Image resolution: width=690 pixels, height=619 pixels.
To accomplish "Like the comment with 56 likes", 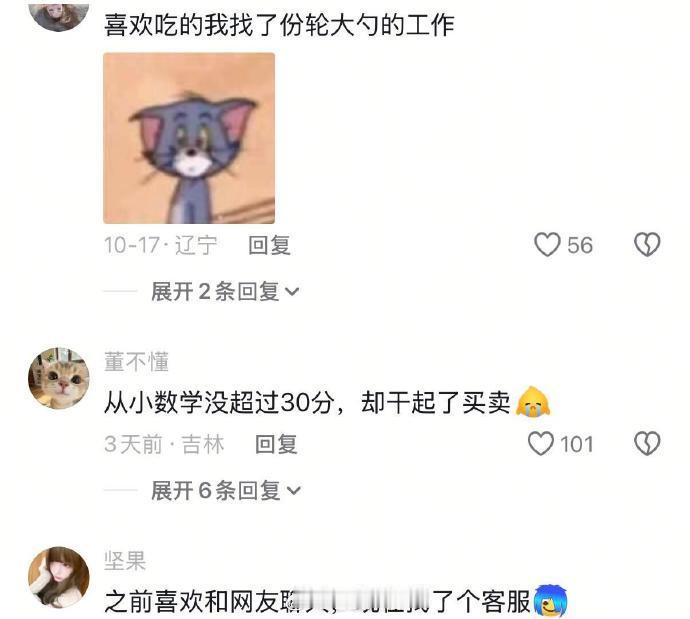I will 547,245.
